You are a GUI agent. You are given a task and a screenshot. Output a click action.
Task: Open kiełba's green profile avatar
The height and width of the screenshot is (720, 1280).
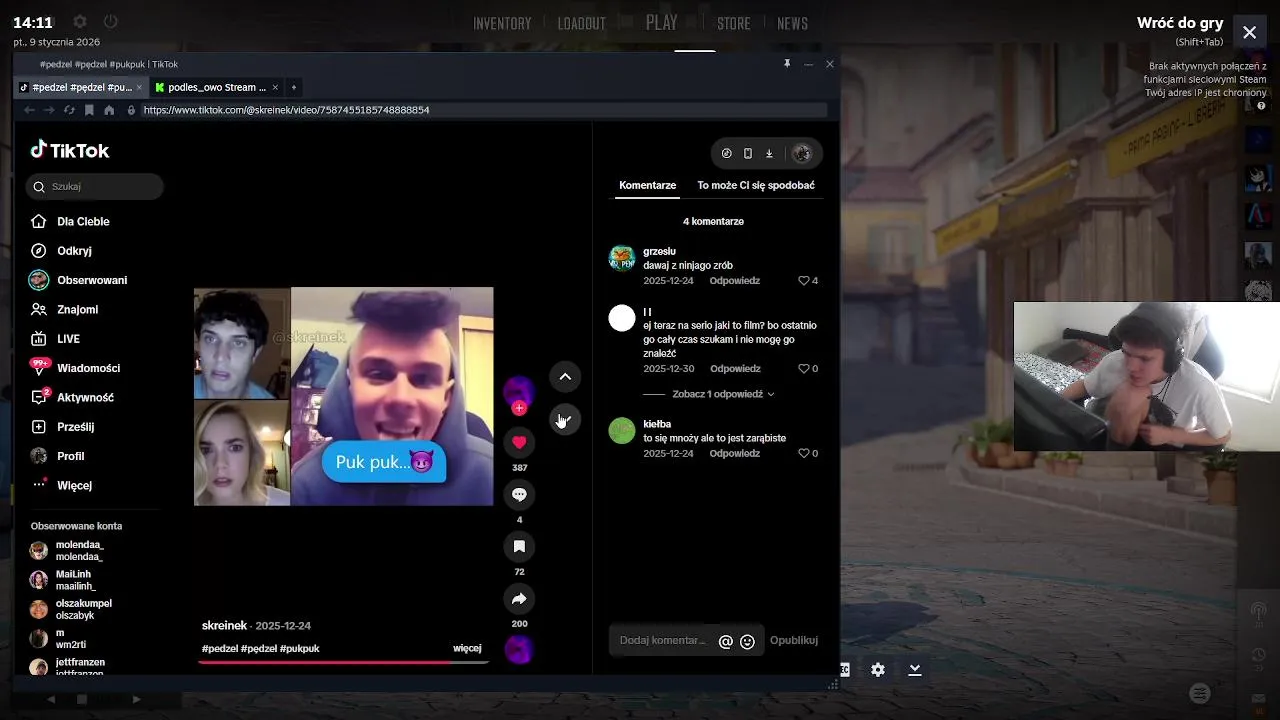[x=622, y=431]
